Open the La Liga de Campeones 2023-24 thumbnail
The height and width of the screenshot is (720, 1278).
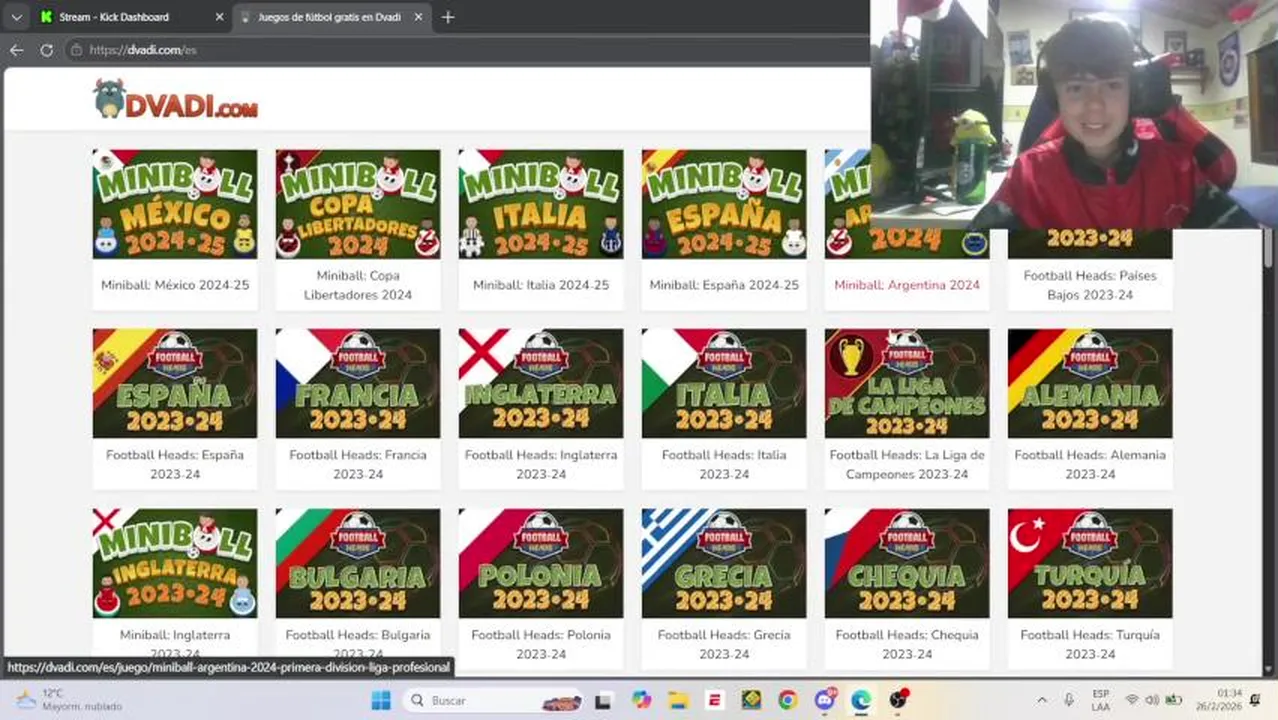point(907,384)
